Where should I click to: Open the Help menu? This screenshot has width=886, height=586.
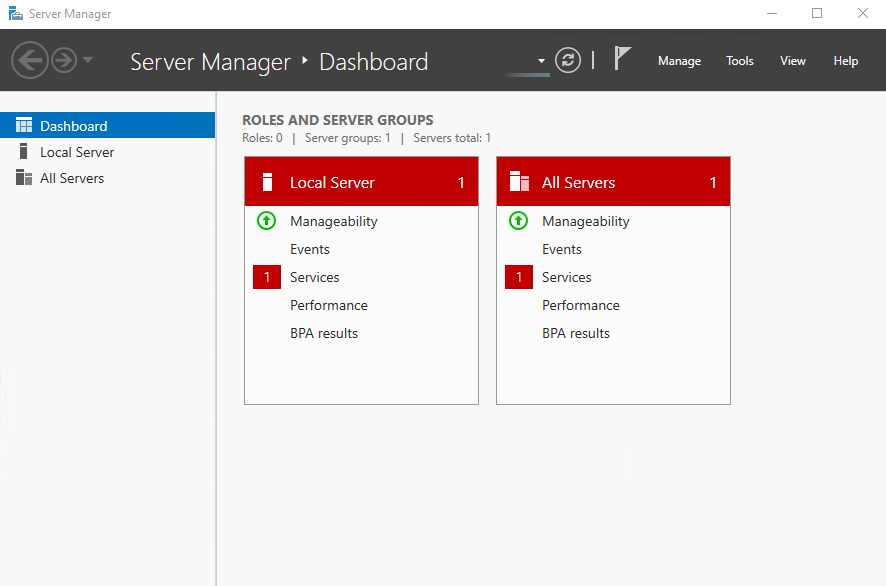[x=846, y=61]
